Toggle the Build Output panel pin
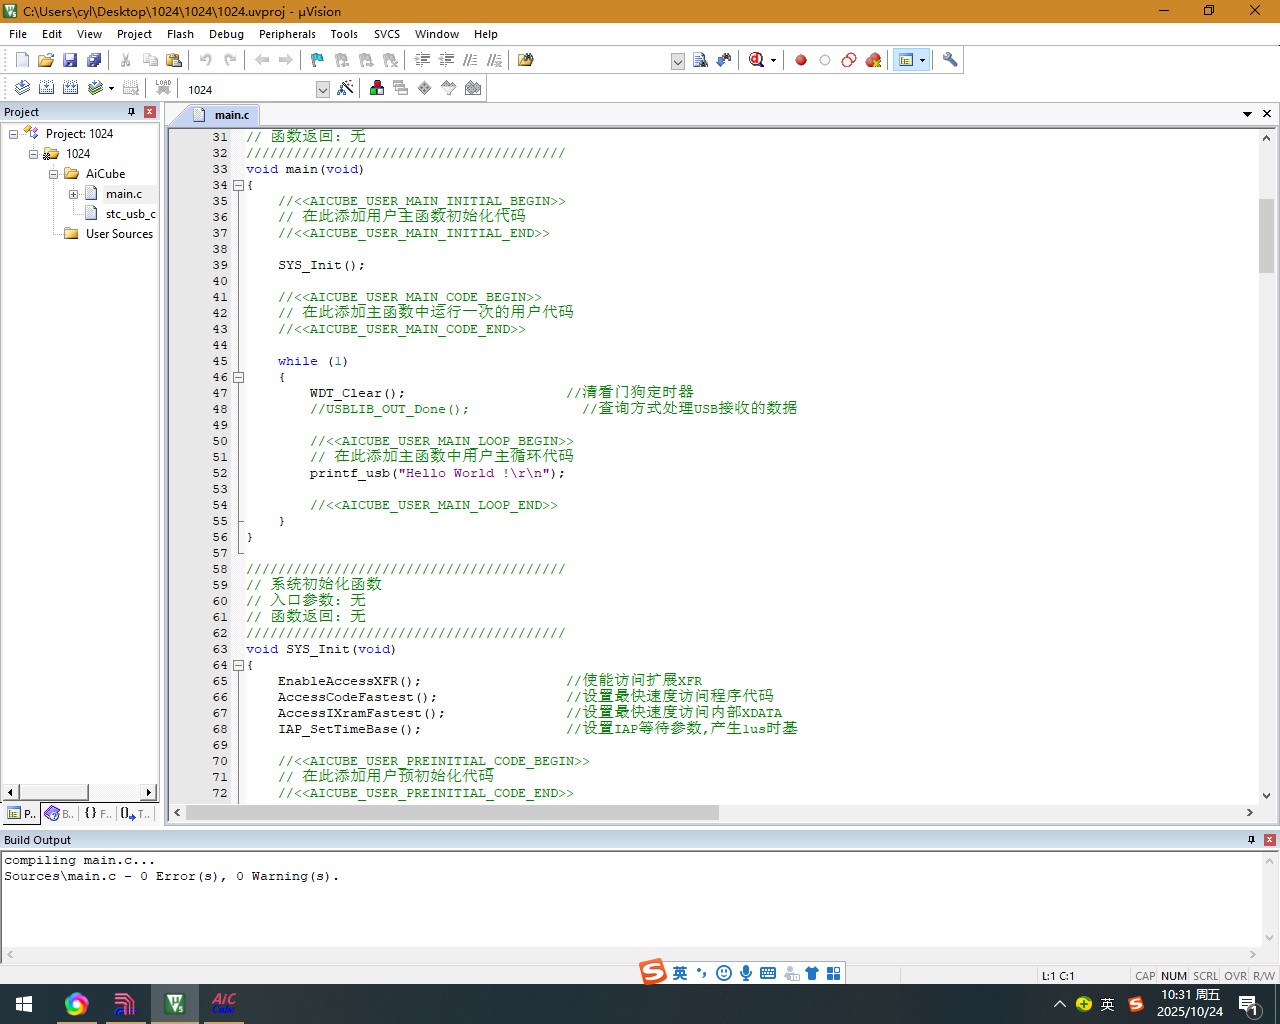This screenshot has width=1280, height=1024. (1251, 840)
